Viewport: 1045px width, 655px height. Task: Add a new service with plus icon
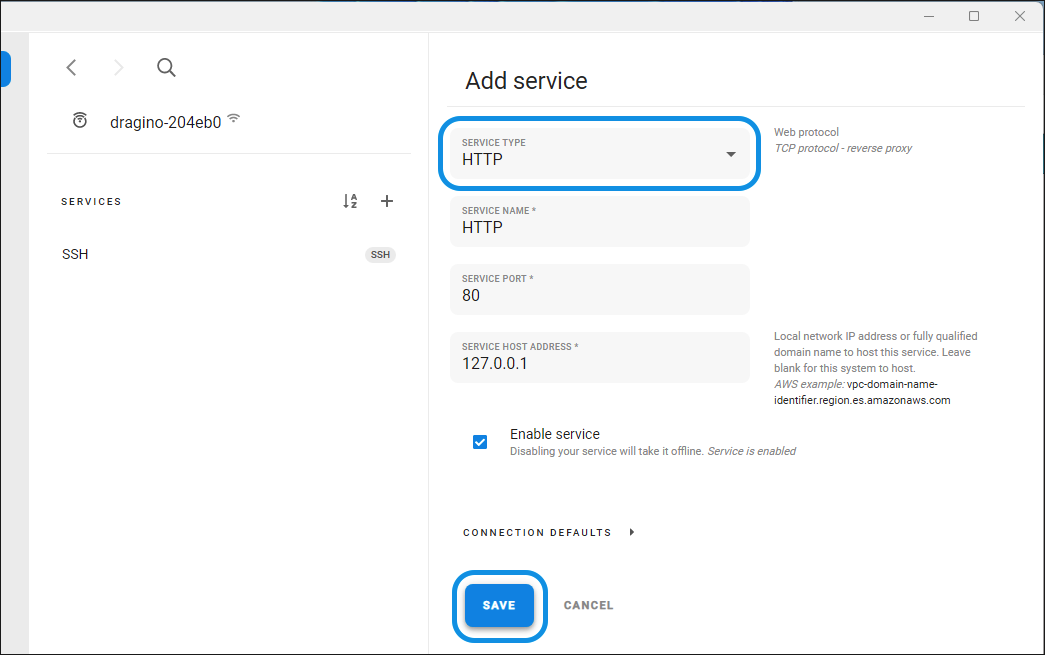click(387, 201)
